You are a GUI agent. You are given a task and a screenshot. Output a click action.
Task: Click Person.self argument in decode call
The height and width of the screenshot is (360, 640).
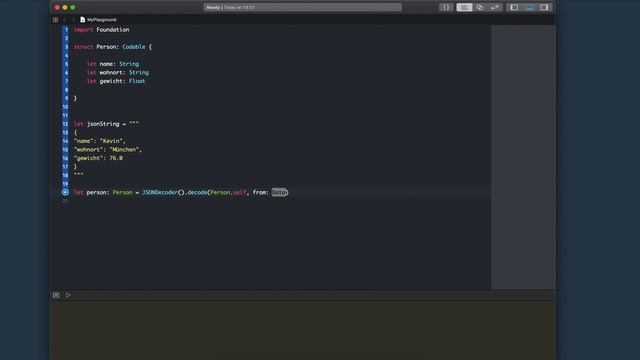point(228,192)
